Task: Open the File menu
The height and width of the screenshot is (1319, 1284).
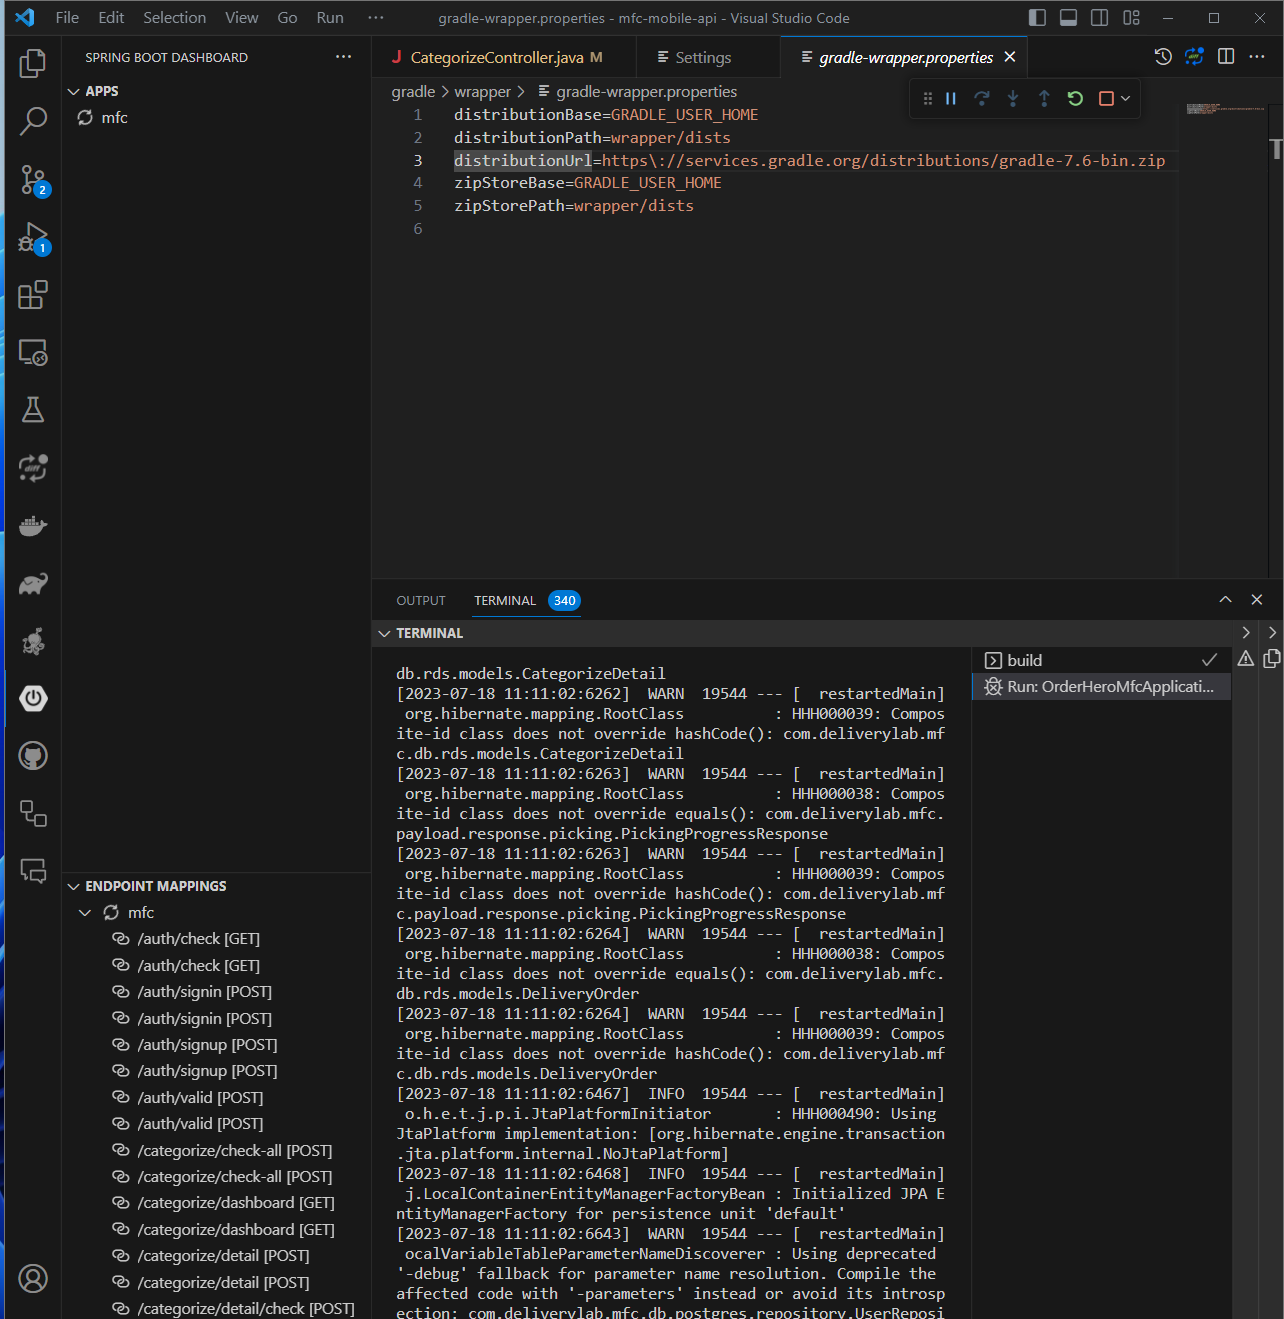Action: point(67,18)
